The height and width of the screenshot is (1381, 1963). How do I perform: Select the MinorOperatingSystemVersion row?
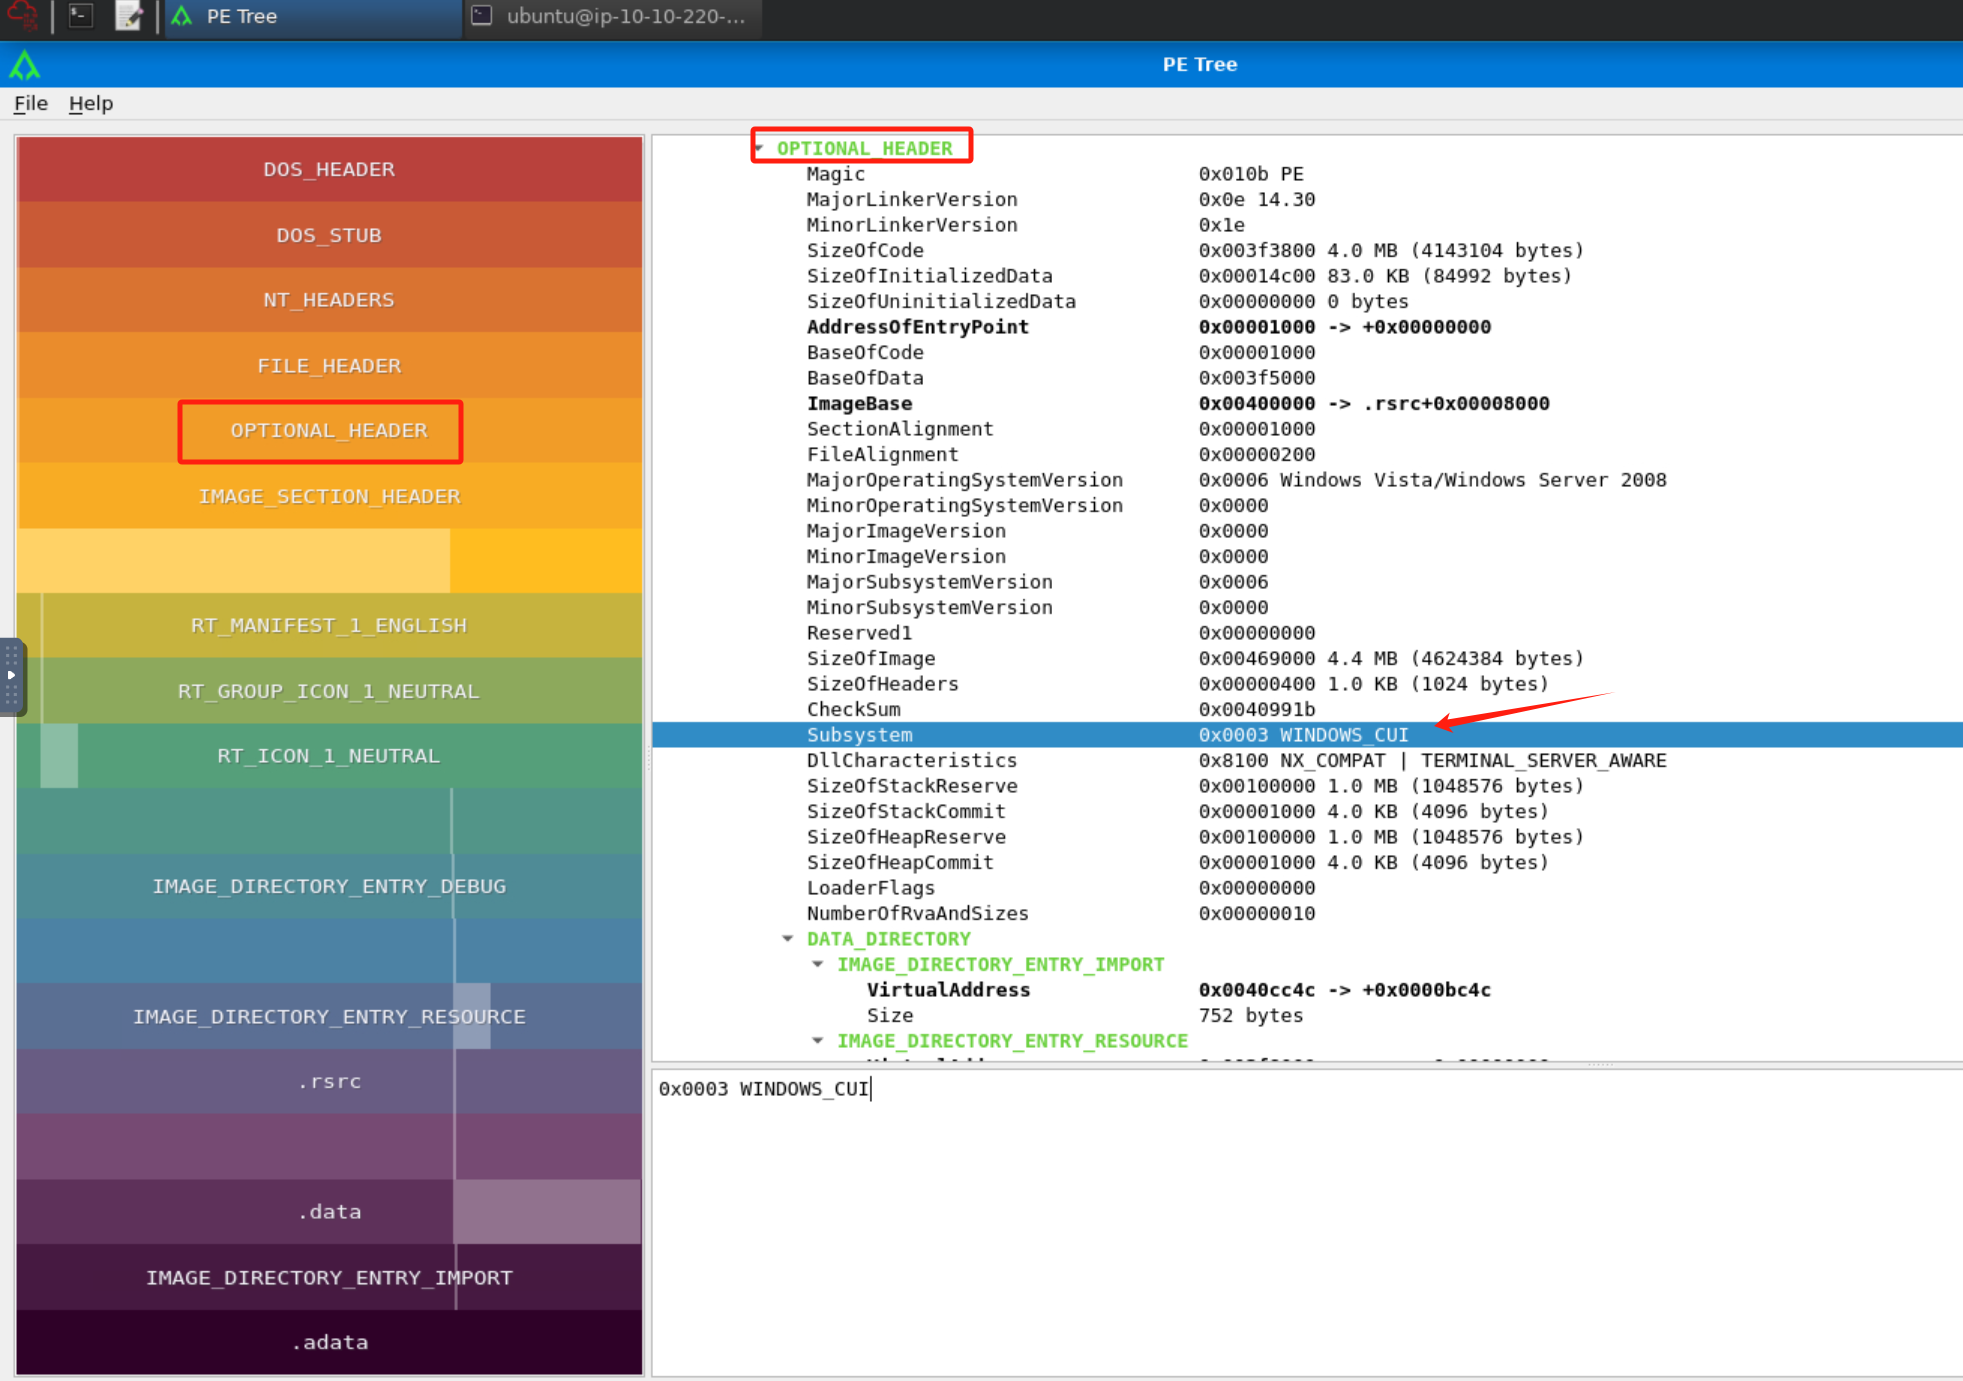click(x=1307, y=506)
